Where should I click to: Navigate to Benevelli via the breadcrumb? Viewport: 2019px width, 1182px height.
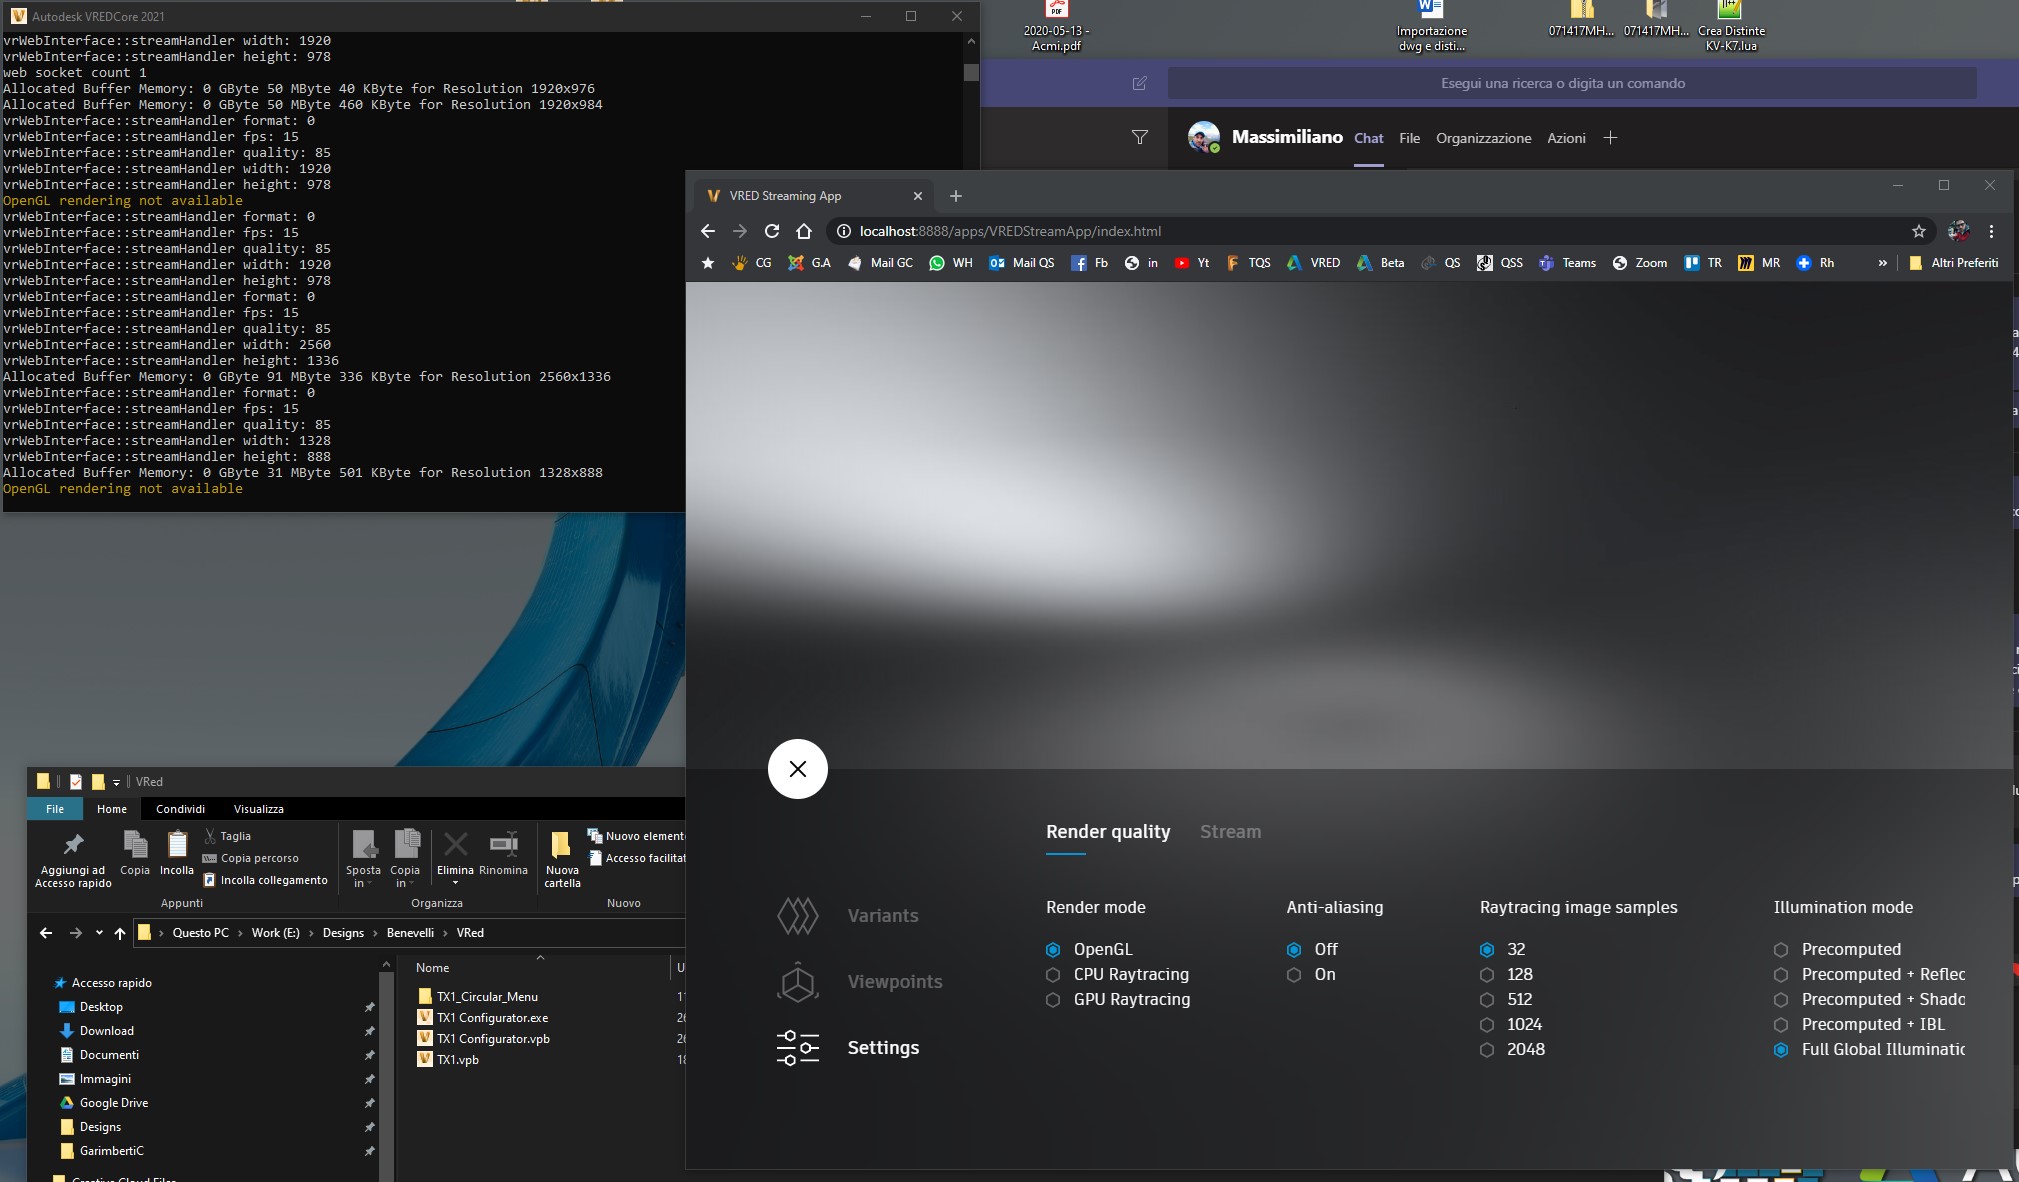[409, 933]
